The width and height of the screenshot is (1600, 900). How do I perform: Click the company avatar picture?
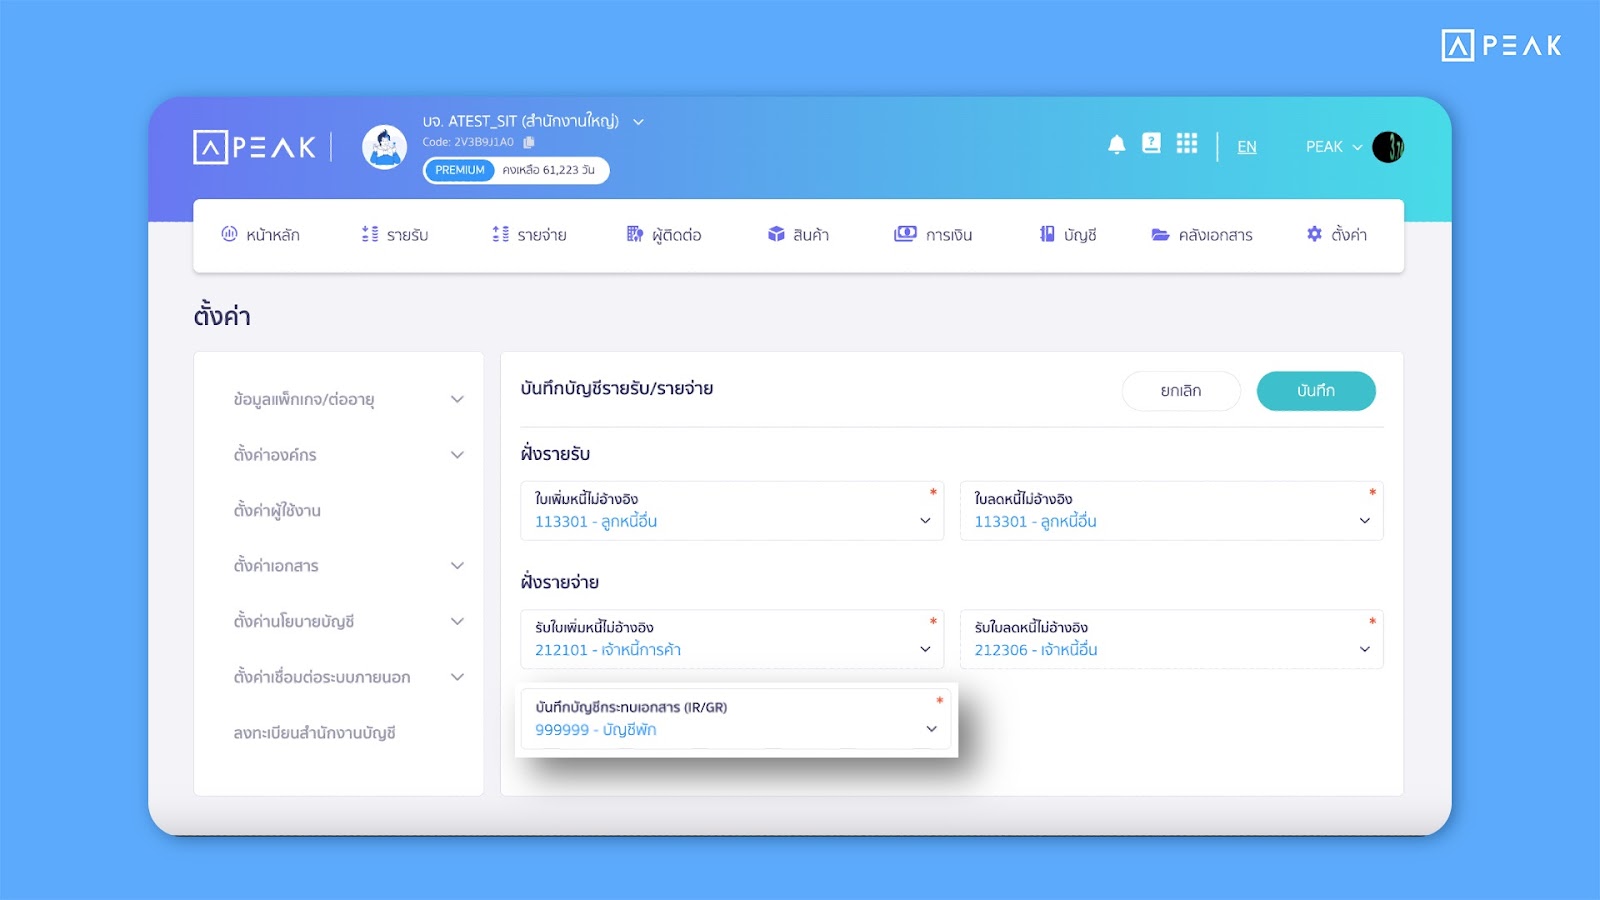[384, 147]
